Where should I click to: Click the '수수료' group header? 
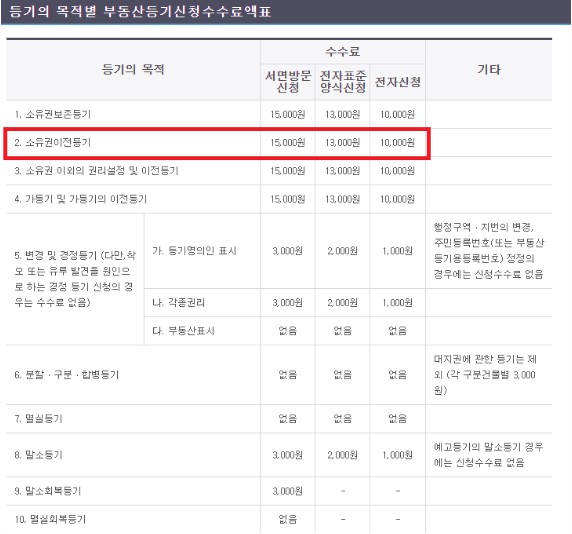[x=343, y=51]
